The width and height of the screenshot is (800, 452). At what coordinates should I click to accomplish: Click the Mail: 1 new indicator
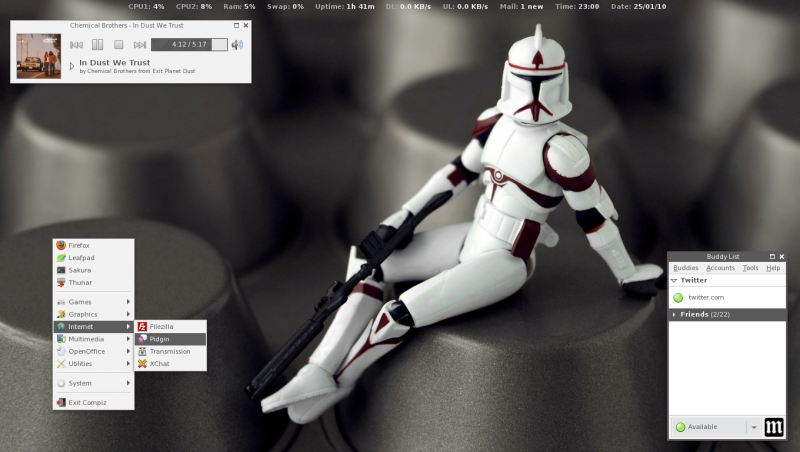point(521,7)
